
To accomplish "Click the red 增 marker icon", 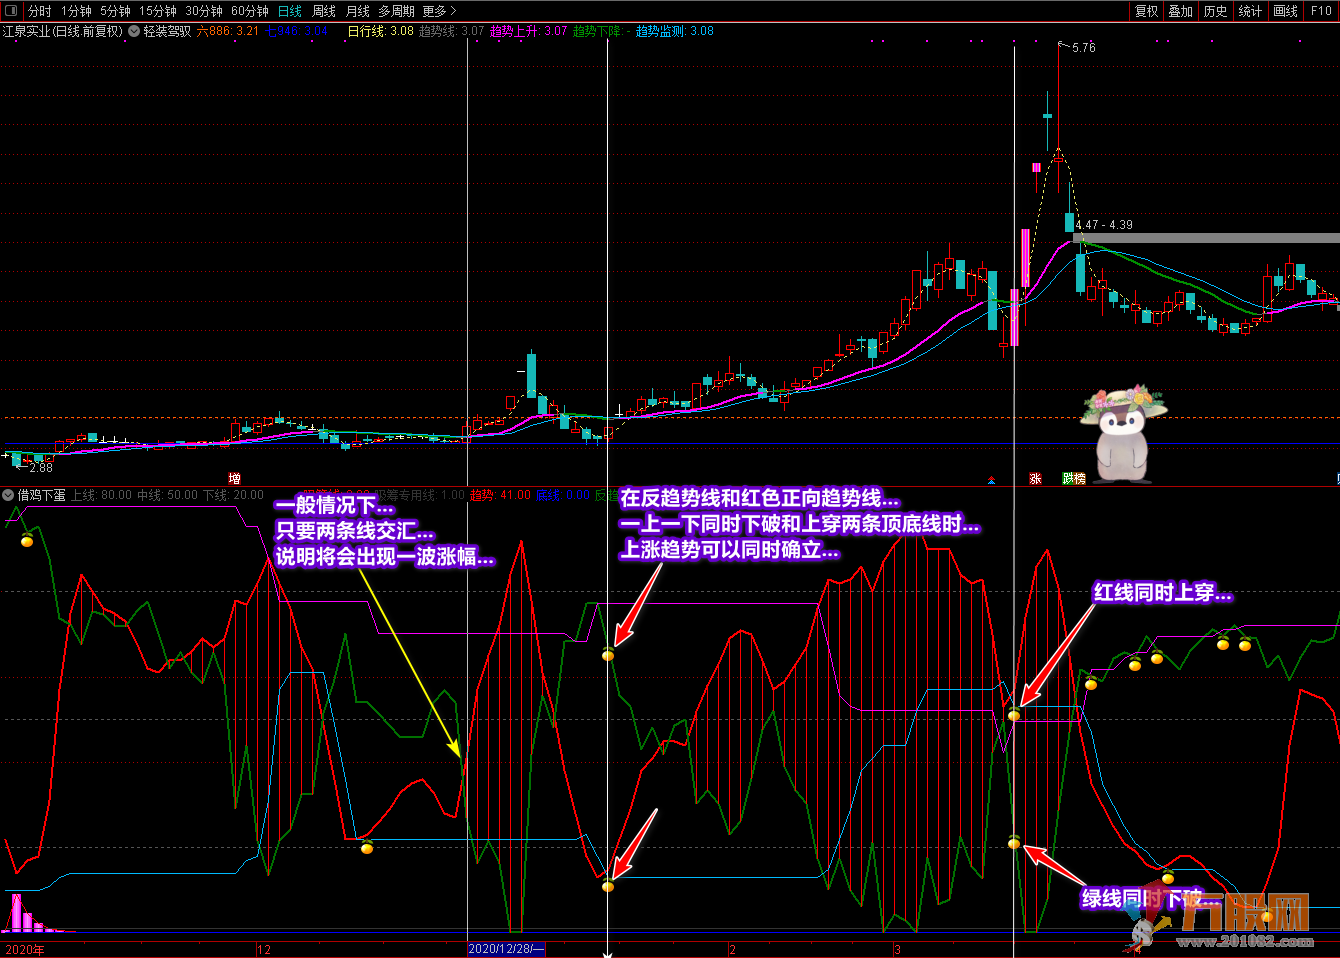I will point(235,479).
